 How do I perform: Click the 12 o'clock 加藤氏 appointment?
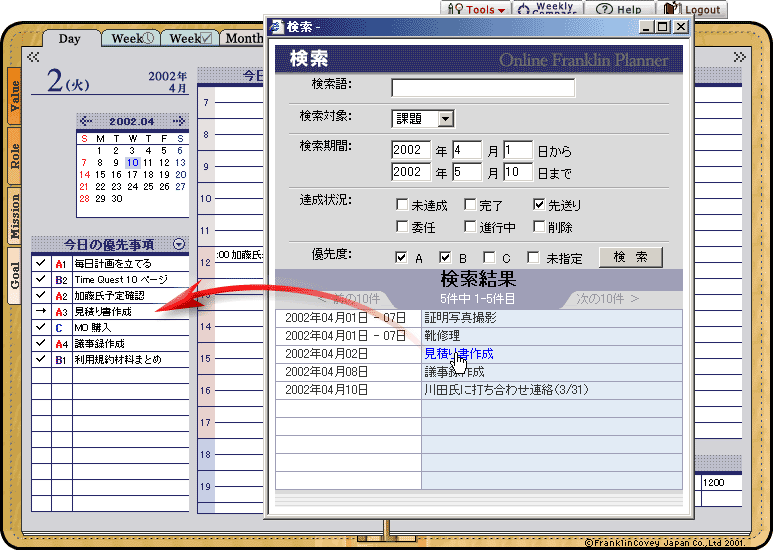point(240,255)
